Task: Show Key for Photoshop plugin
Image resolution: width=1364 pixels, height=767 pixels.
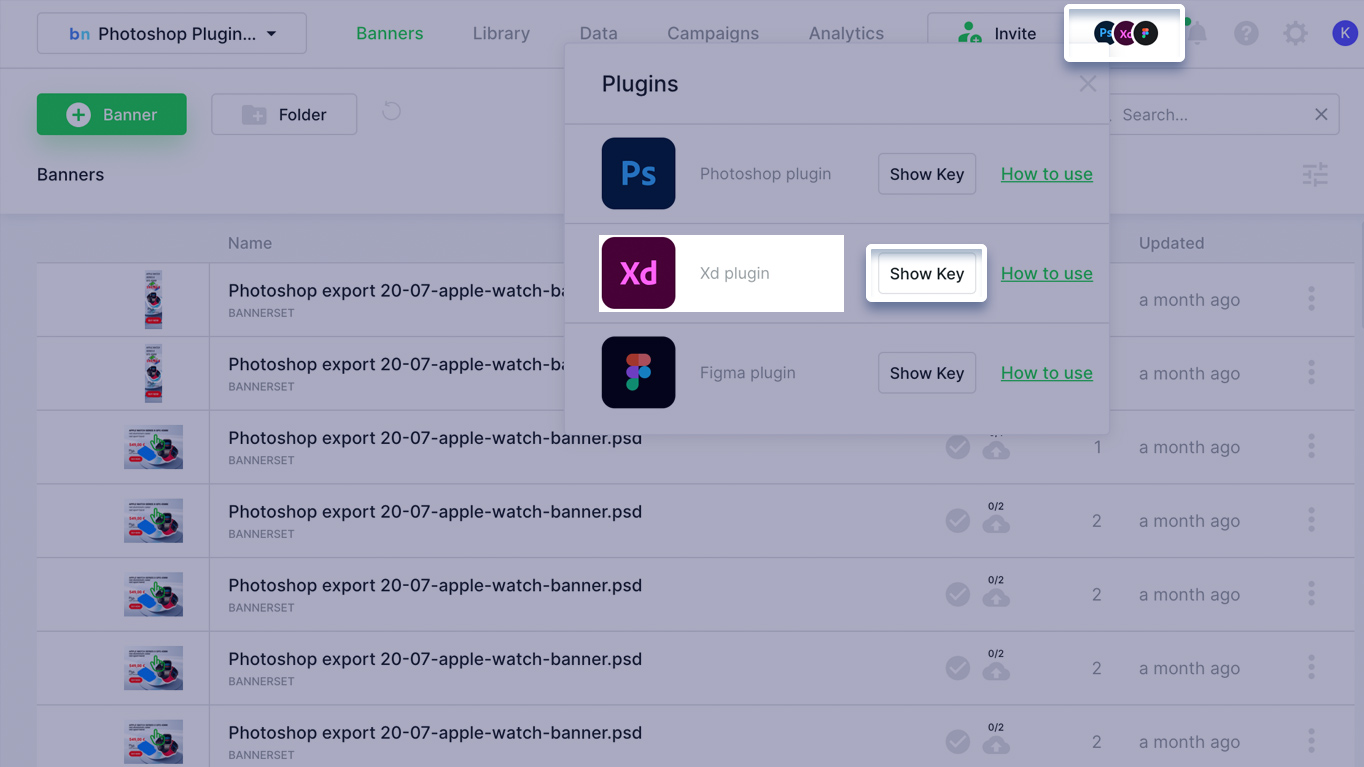Action: coord(927,174)
